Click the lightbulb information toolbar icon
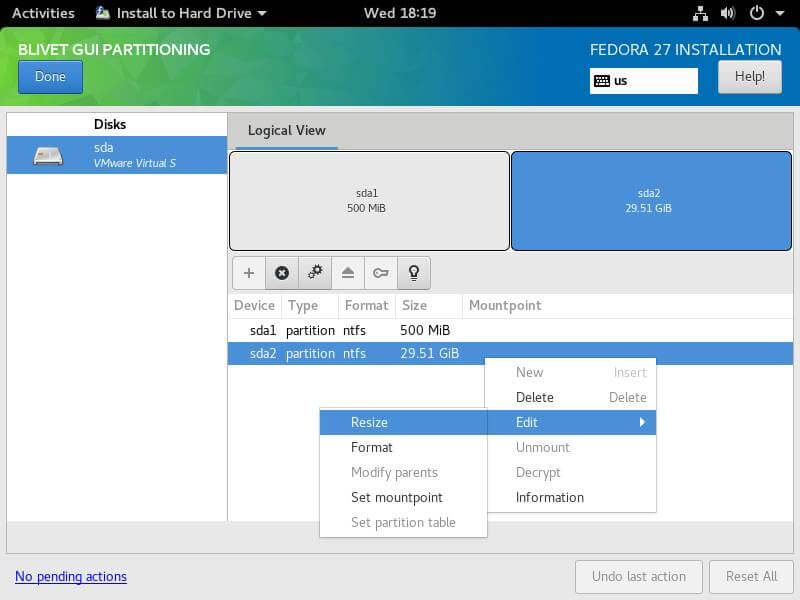Image resolution: width=800 pixels, height=600 pixels. [x=414, y=273]
